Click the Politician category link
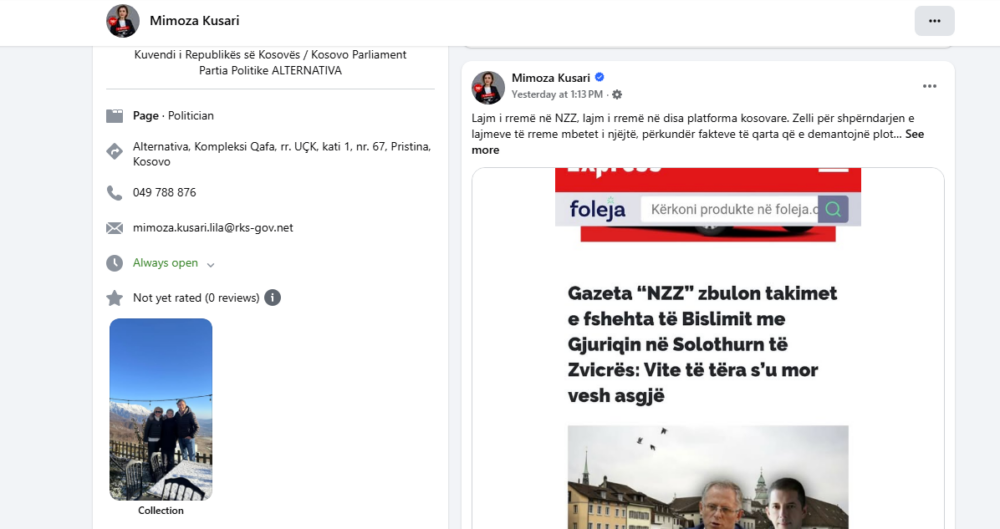 (x=191, y=116)
